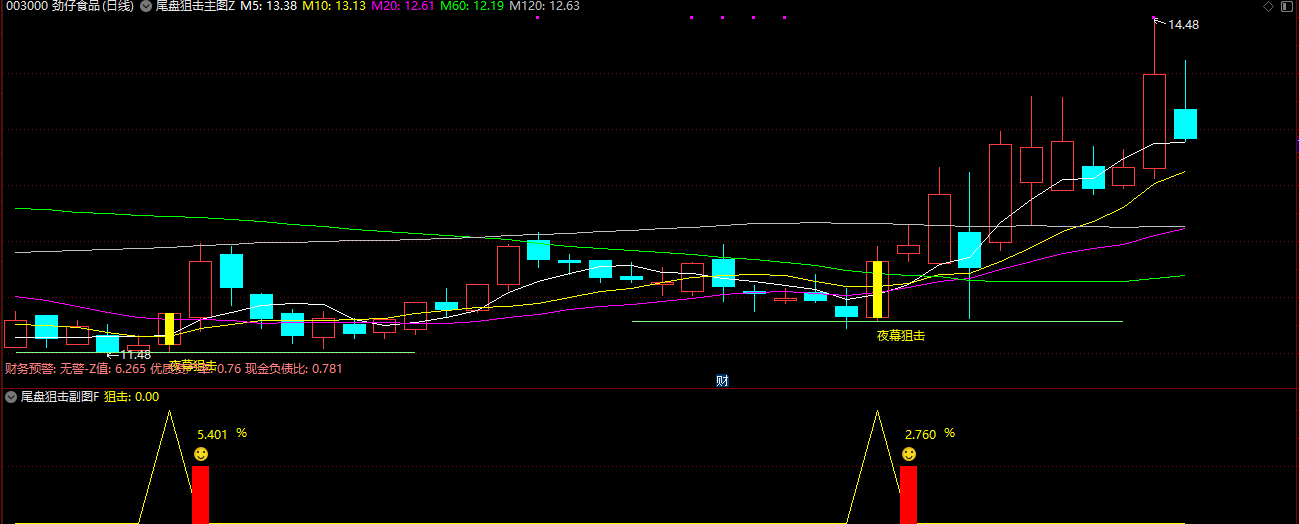Click the red signal bar under 5.401%
The height and width of the screenshot is (524, 1299).
coord(200,494)
